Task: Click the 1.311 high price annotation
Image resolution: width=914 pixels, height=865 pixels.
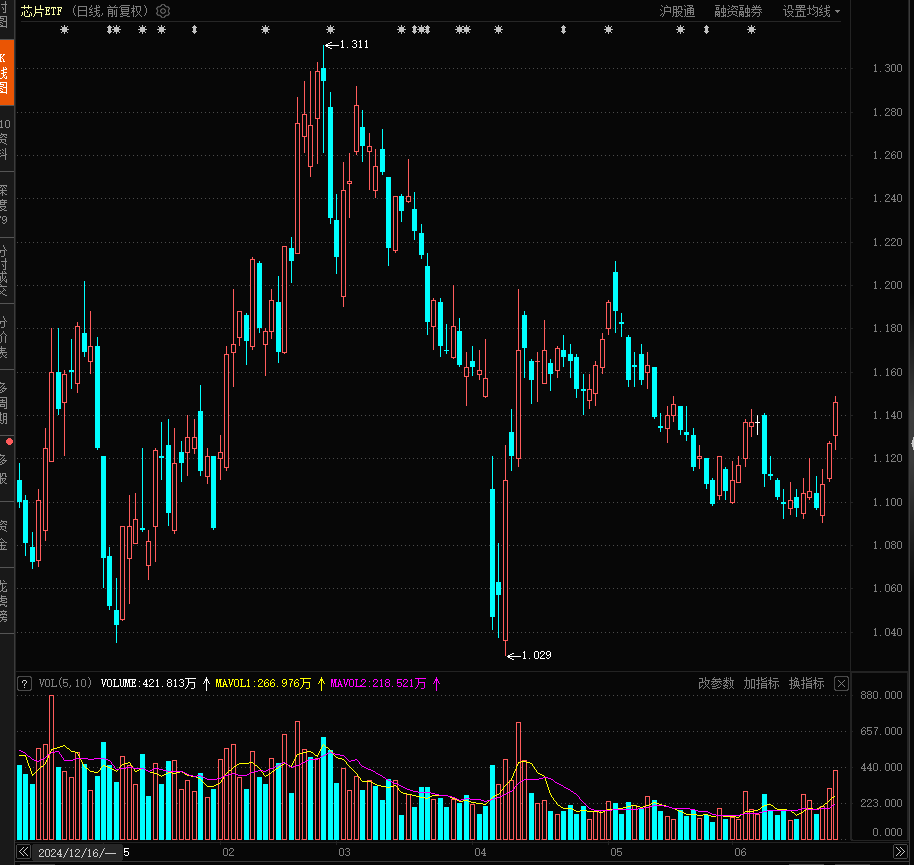Action: (x=354, y=44)
